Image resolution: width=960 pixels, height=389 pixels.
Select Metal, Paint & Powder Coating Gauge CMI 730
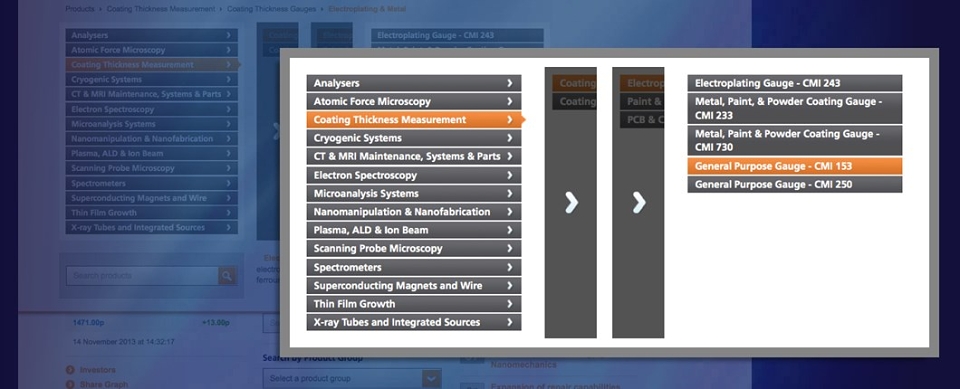(x=795, y=140)
